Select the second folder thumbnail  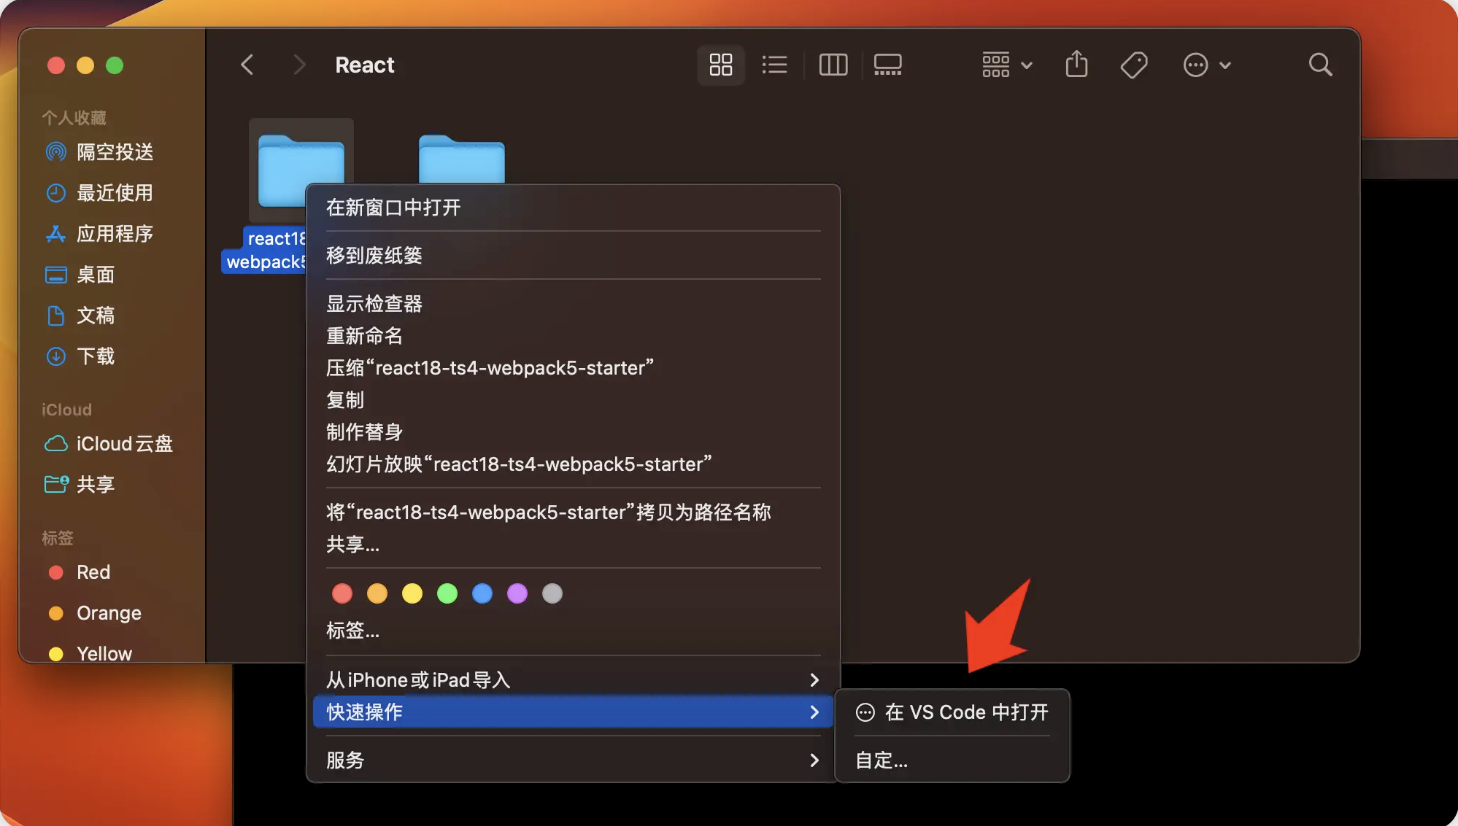click(x=462, y=160)
